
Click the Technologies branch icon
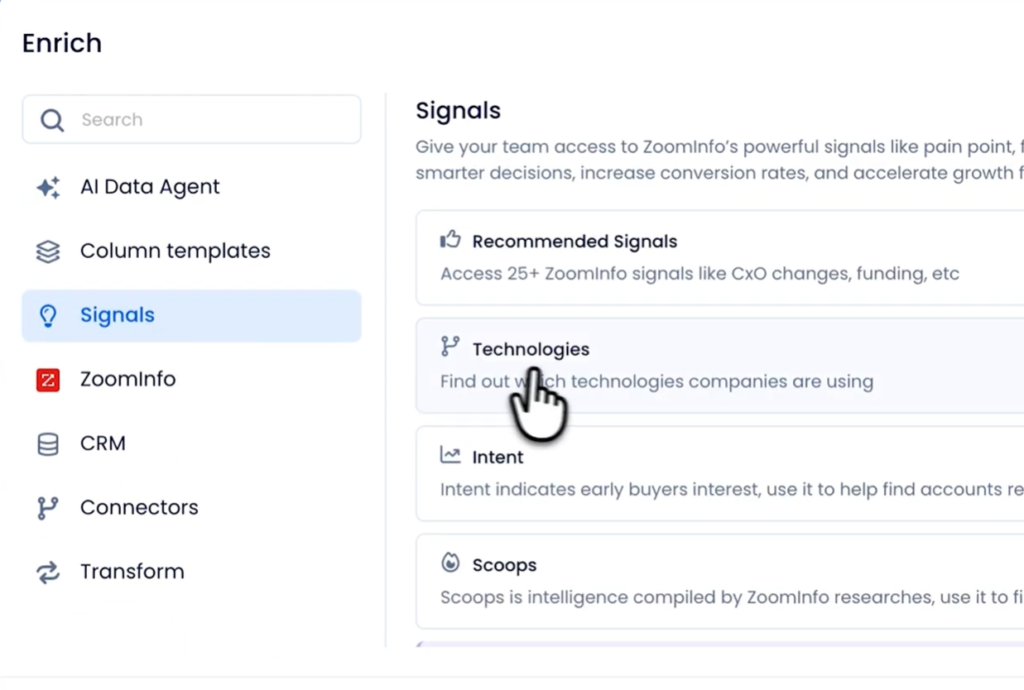coord(450,347)
